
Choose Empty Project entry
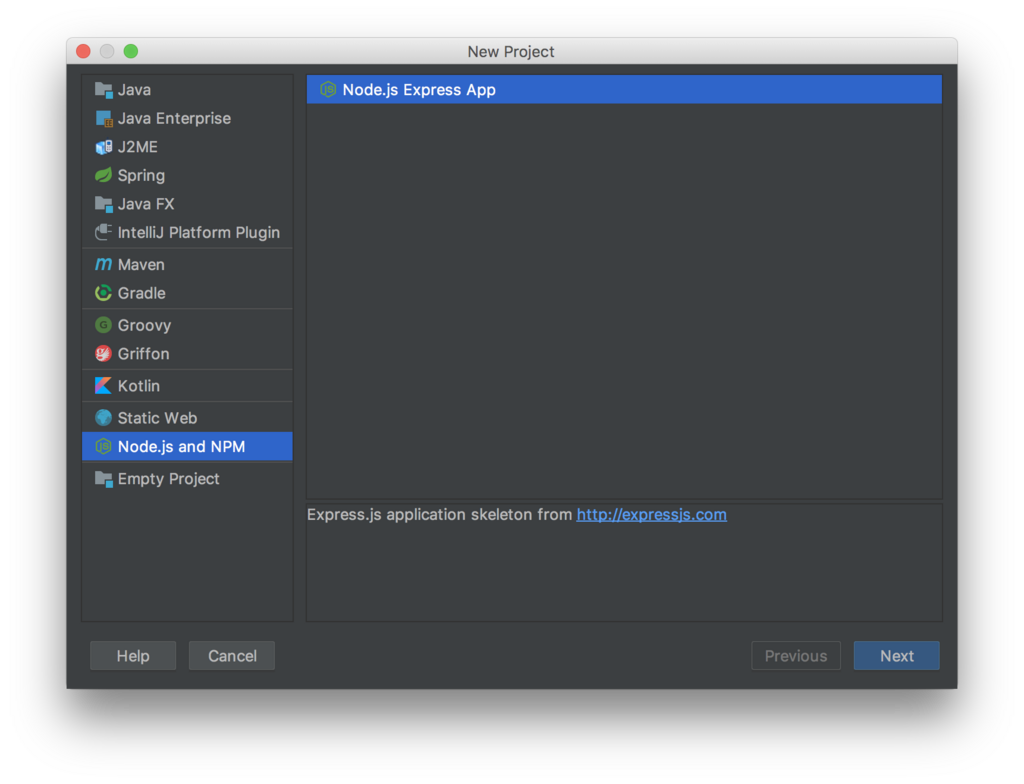click(x=187, y=479)
